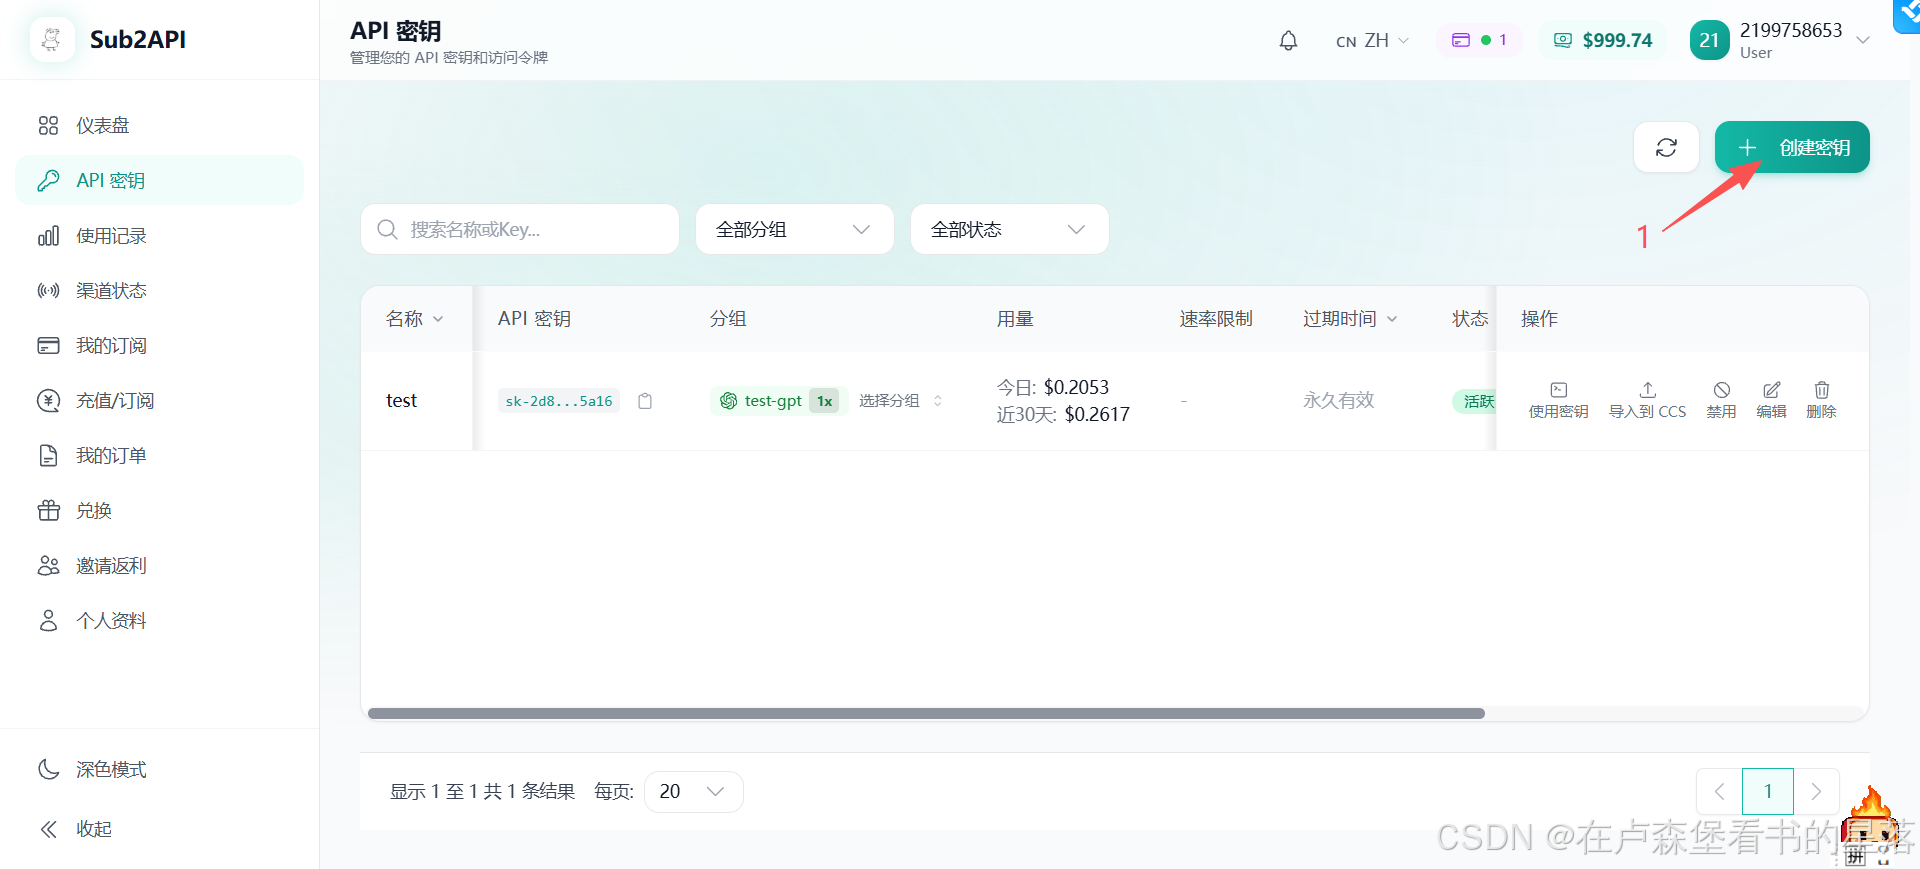Go to 使用记录 usage records
Screen dimensions: 1920x869
[159, 236]
